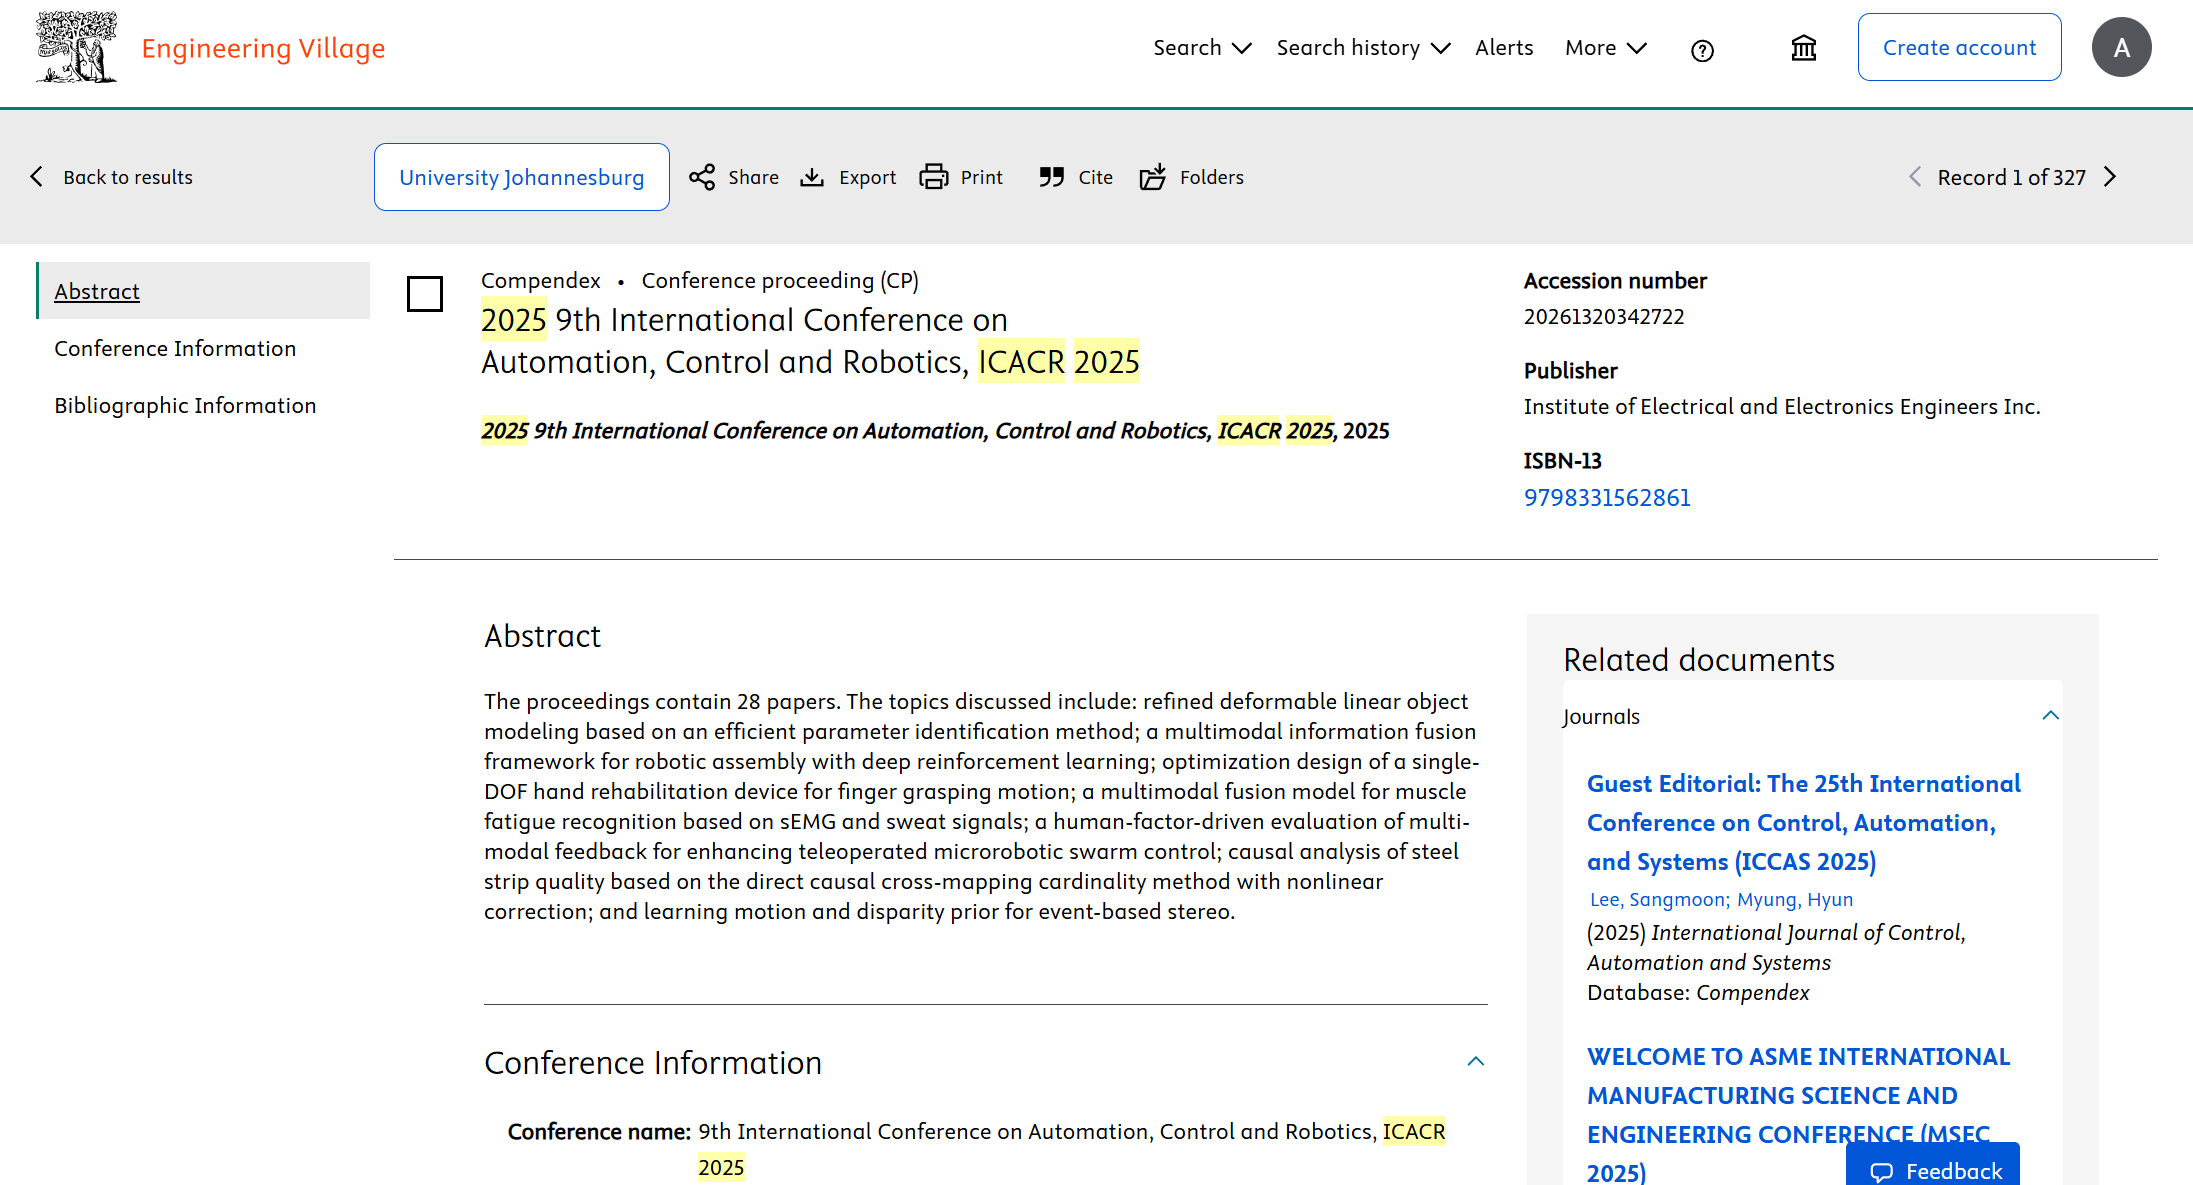Viewport: 2193px width, 1185px height.
Task: Go to next record arrow
Action: (2110, 177)
